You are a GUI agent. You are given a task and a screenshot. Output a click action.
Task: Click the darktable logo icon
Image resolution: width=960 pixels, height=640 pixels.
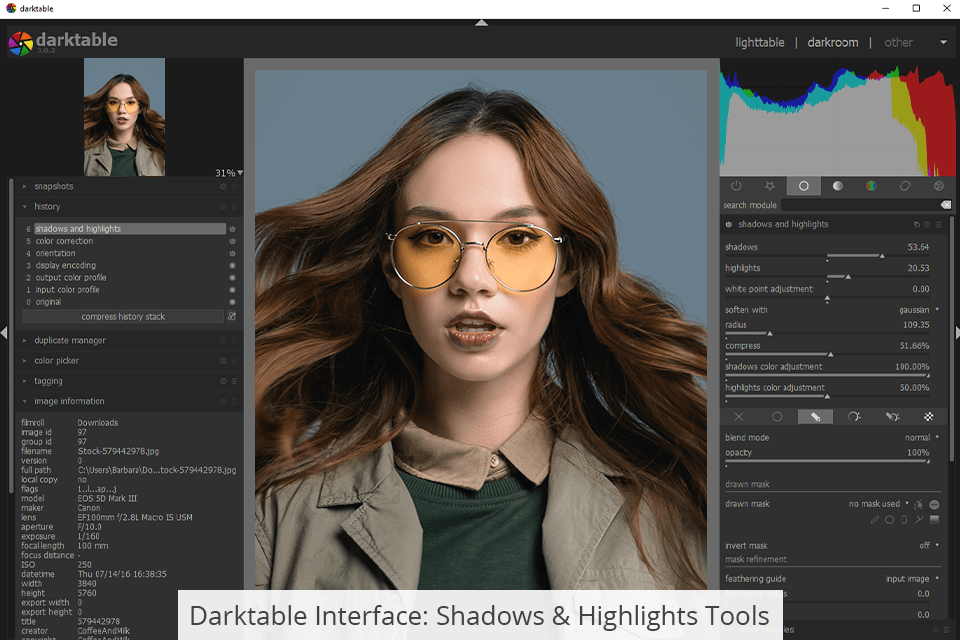(20, 43)
